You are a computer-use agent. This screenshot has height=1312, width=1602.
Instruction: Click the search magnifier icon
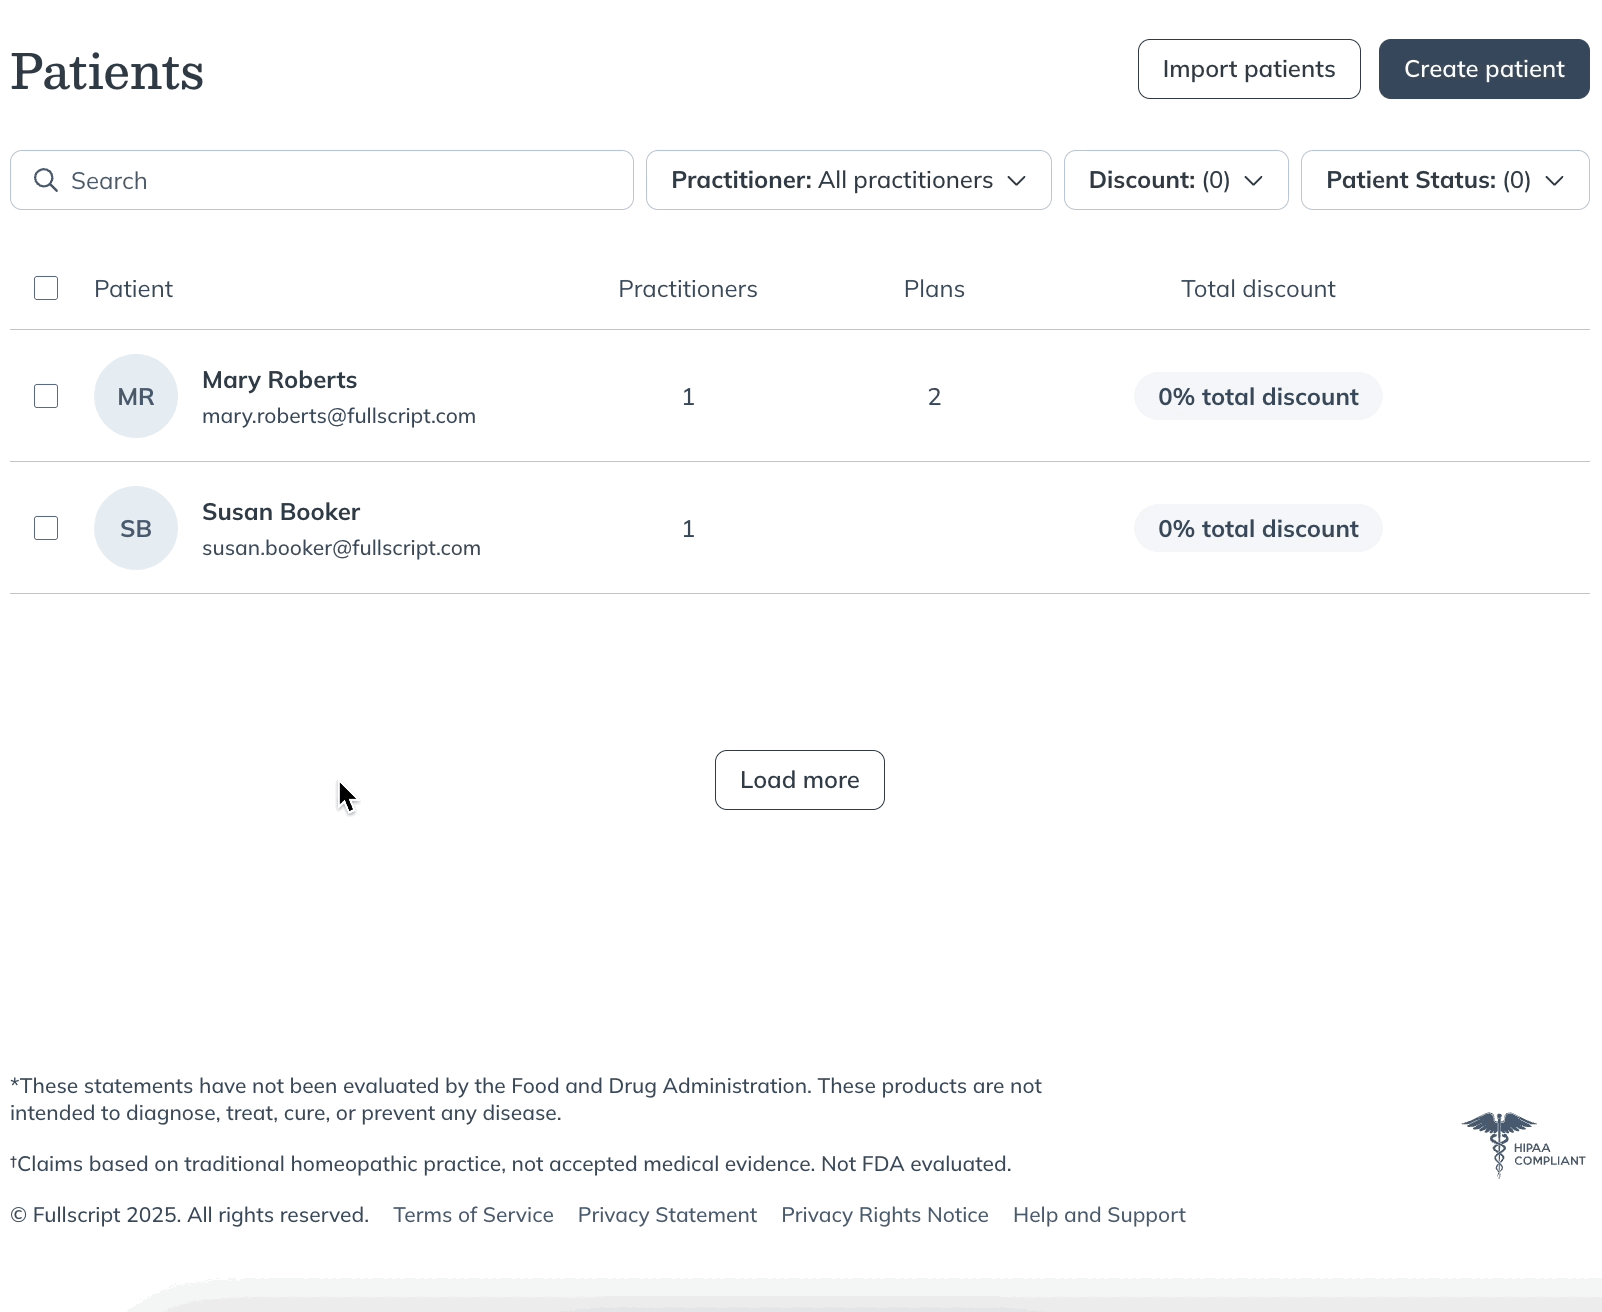[46, 180]
